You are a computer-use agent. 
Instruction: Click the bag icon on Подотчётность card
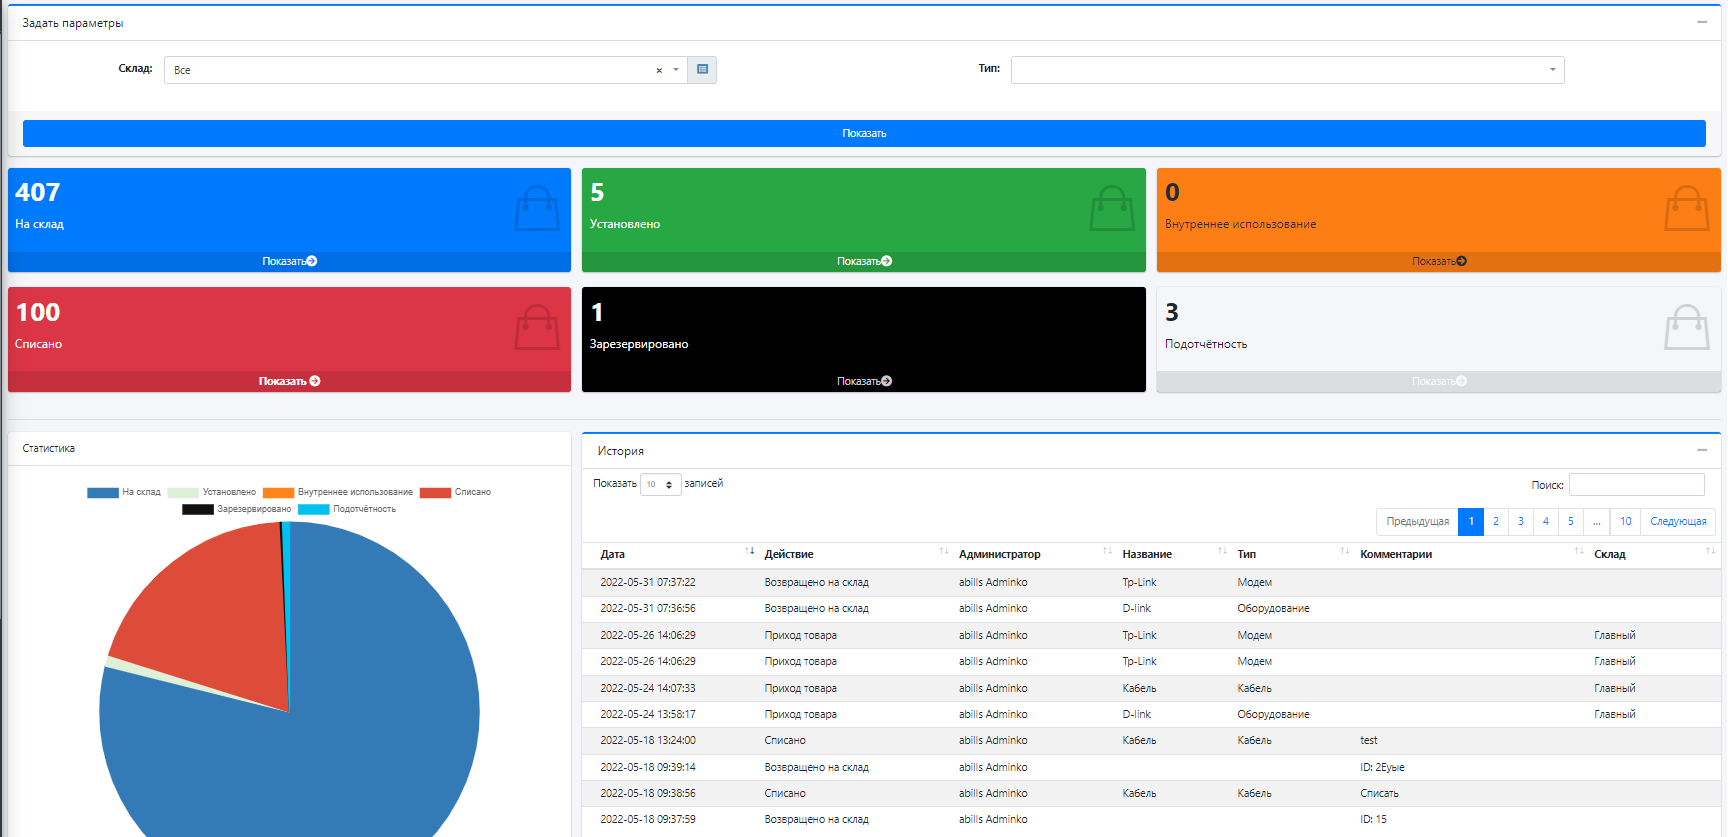(x=1686, y=328)
